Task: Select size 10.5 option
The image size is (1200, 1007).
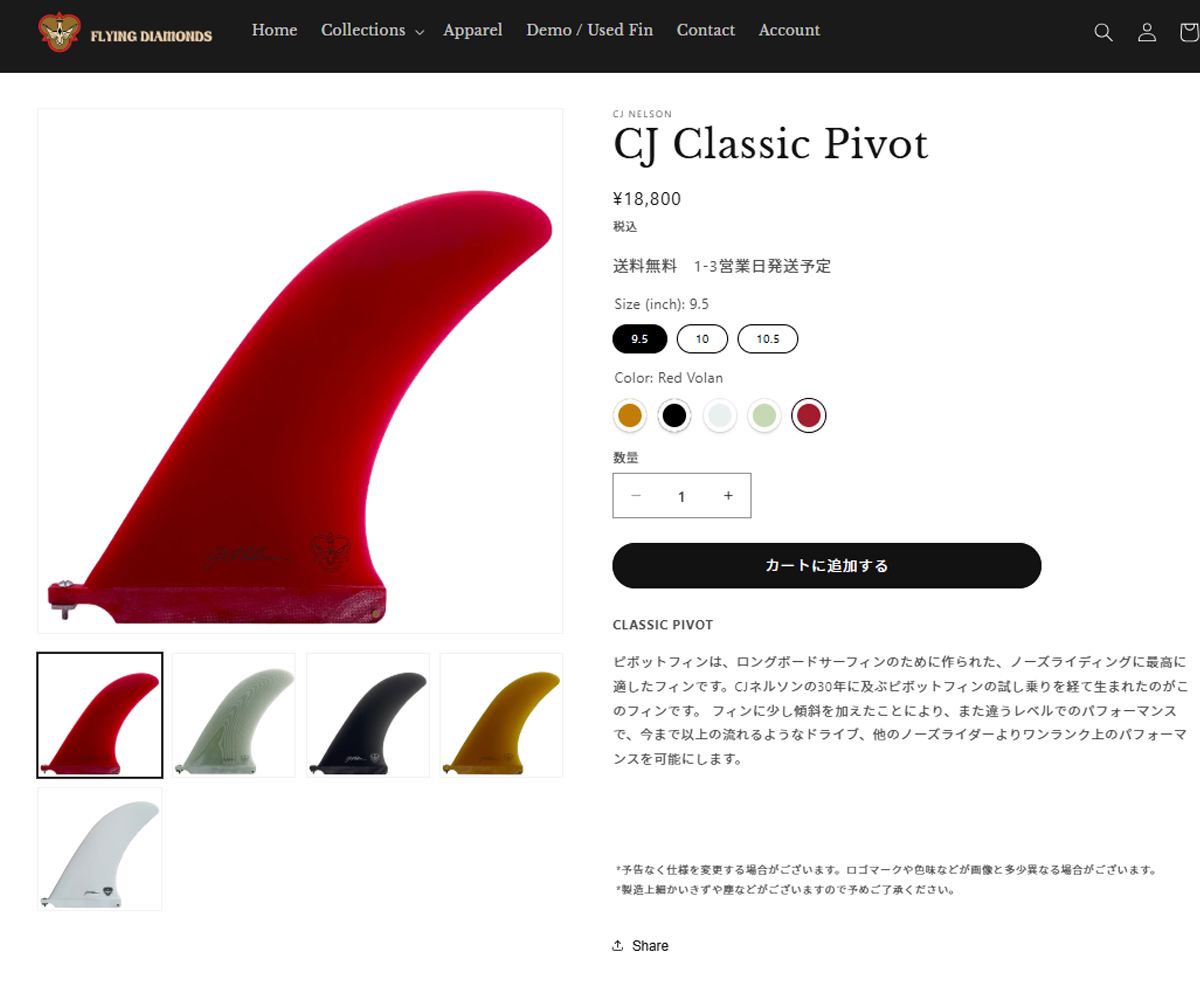Action: [767, 339]
